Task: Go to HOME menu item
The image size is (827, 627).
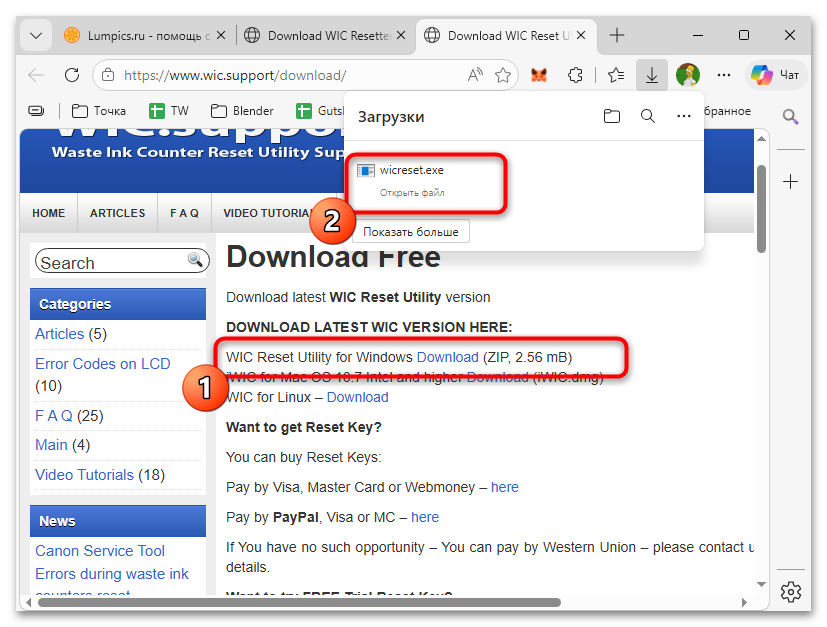Action: [x=49, y=213]
